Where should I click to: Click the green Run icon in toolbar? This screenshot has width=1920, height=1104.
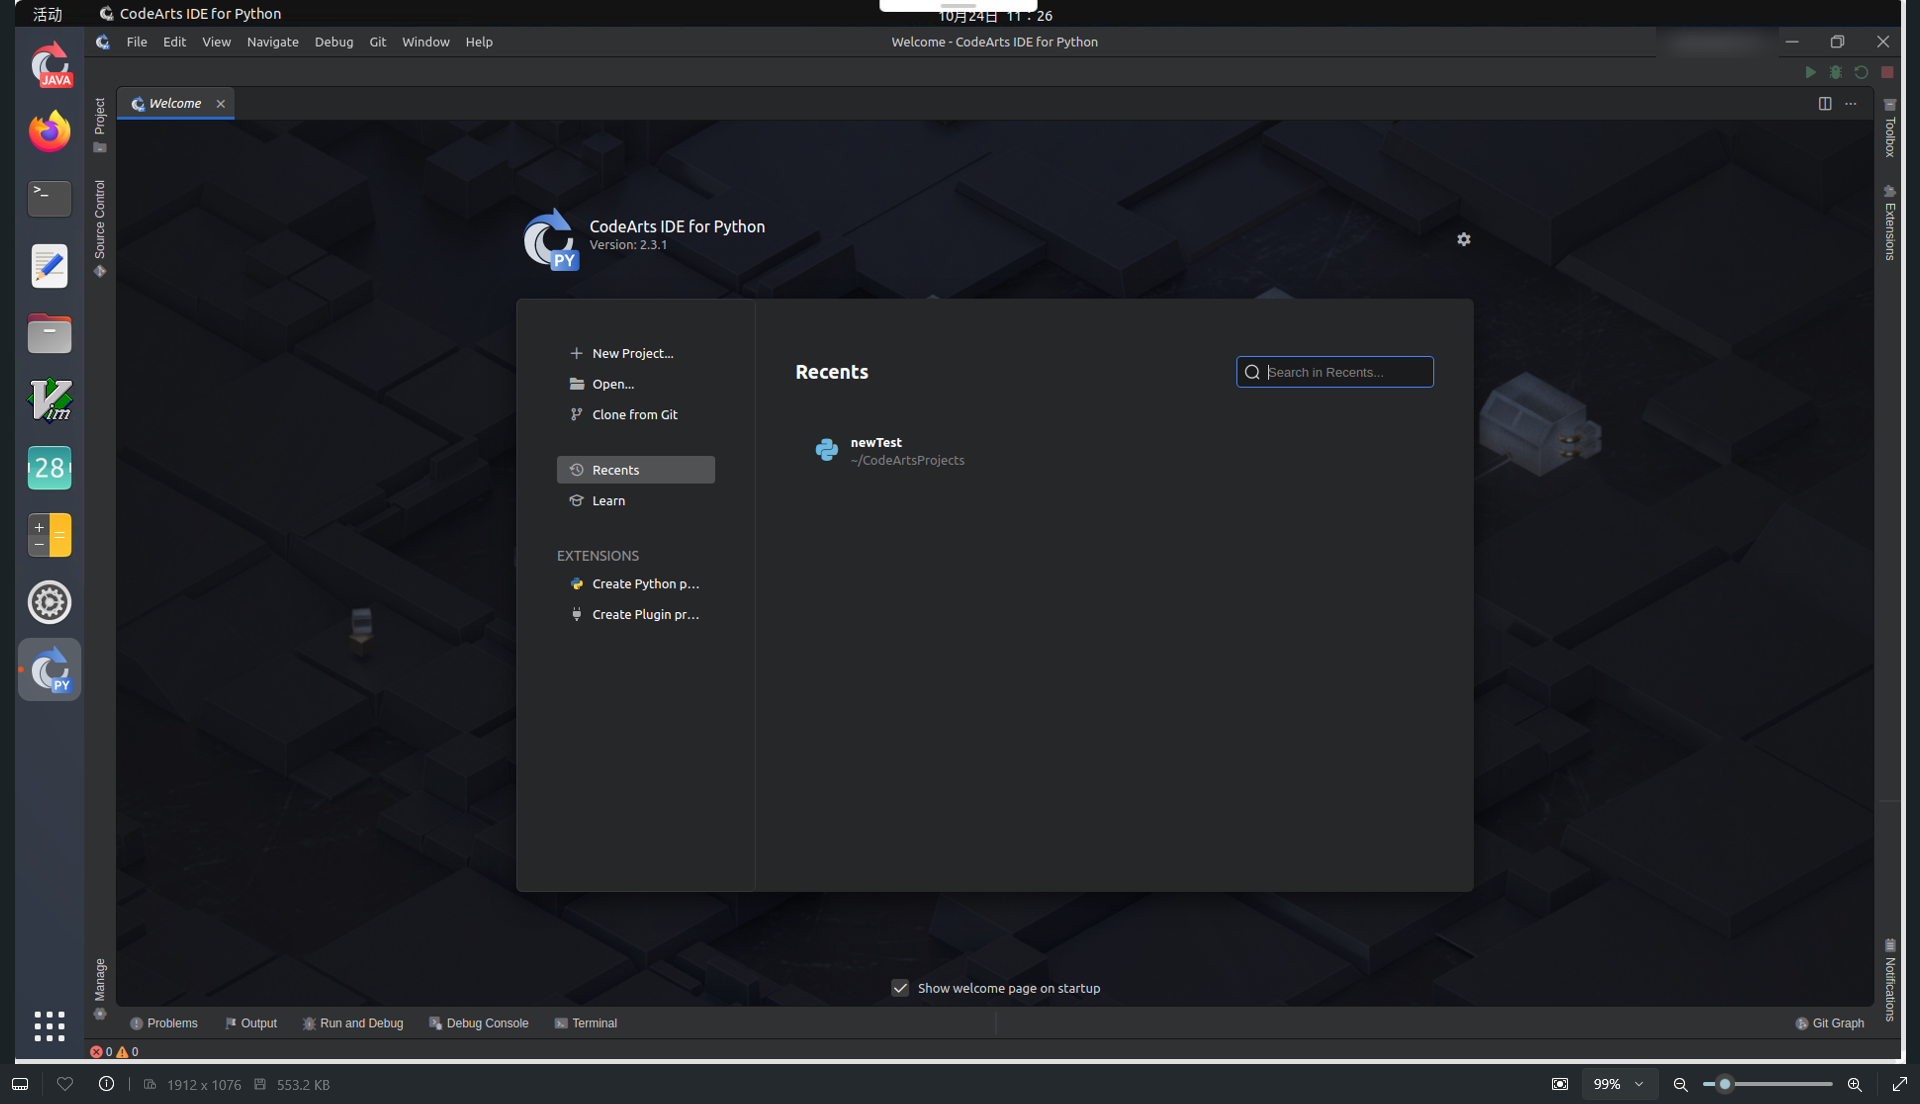1810,72
